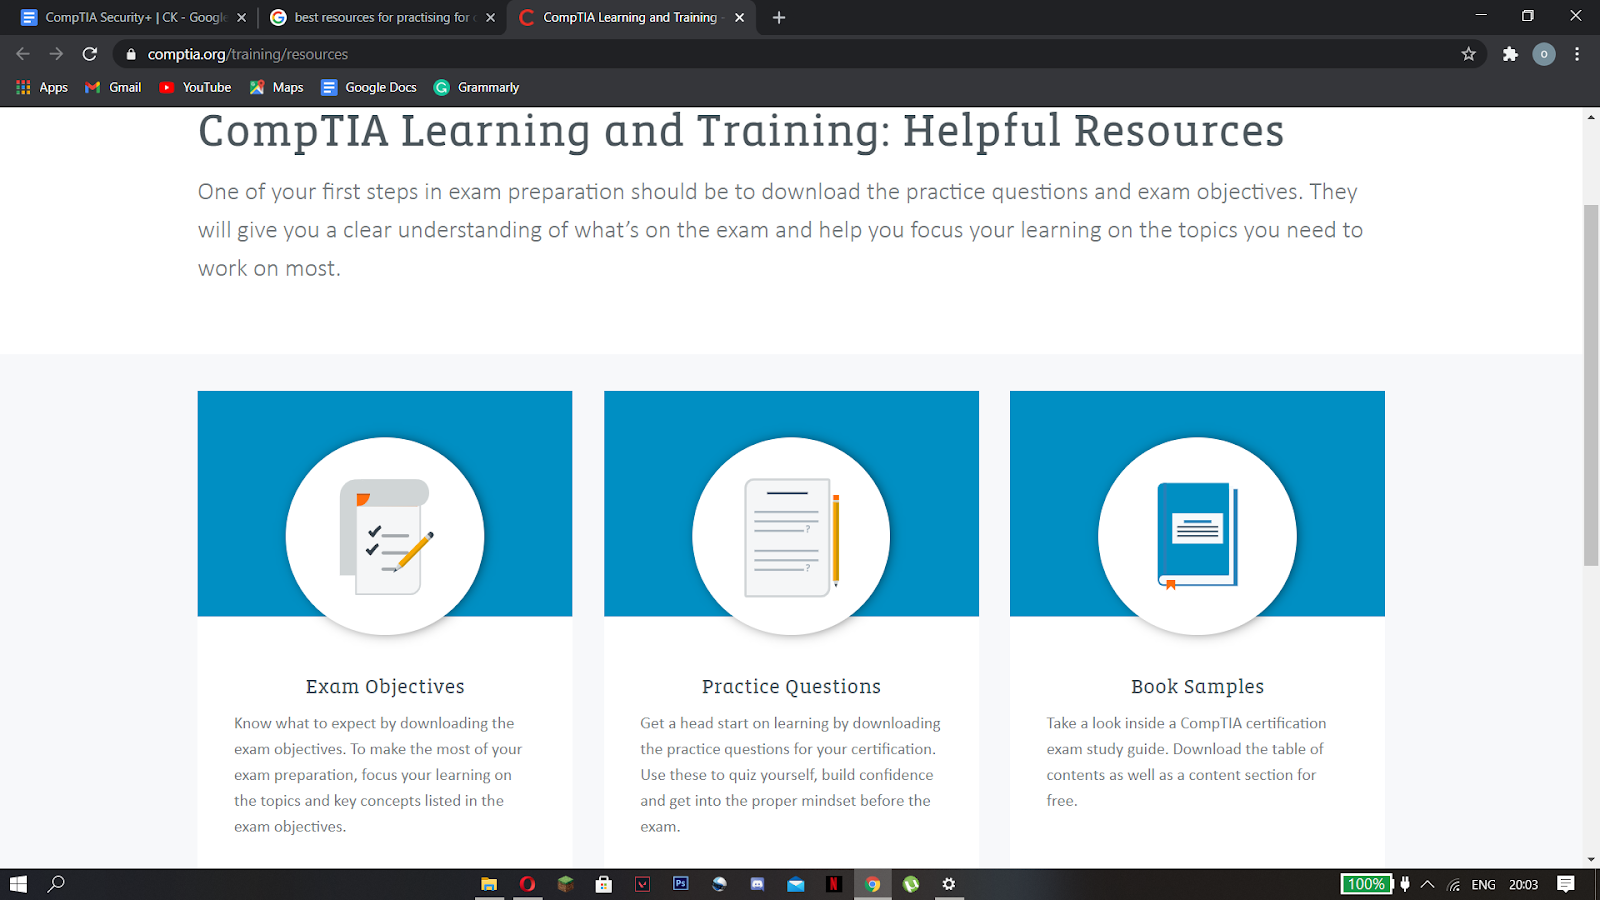Open the Chrome extensions puzzle icon
Image resolution: width=1600 pixels, height=900 pixels.
click(1510, 54)
